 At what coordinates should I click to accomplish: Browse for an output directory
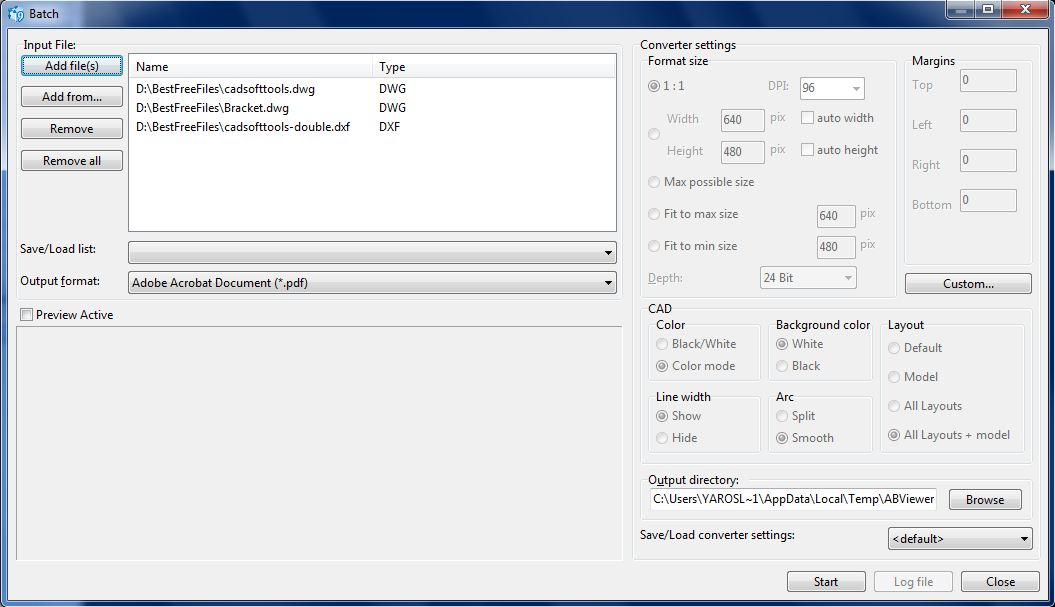point(985,499)
